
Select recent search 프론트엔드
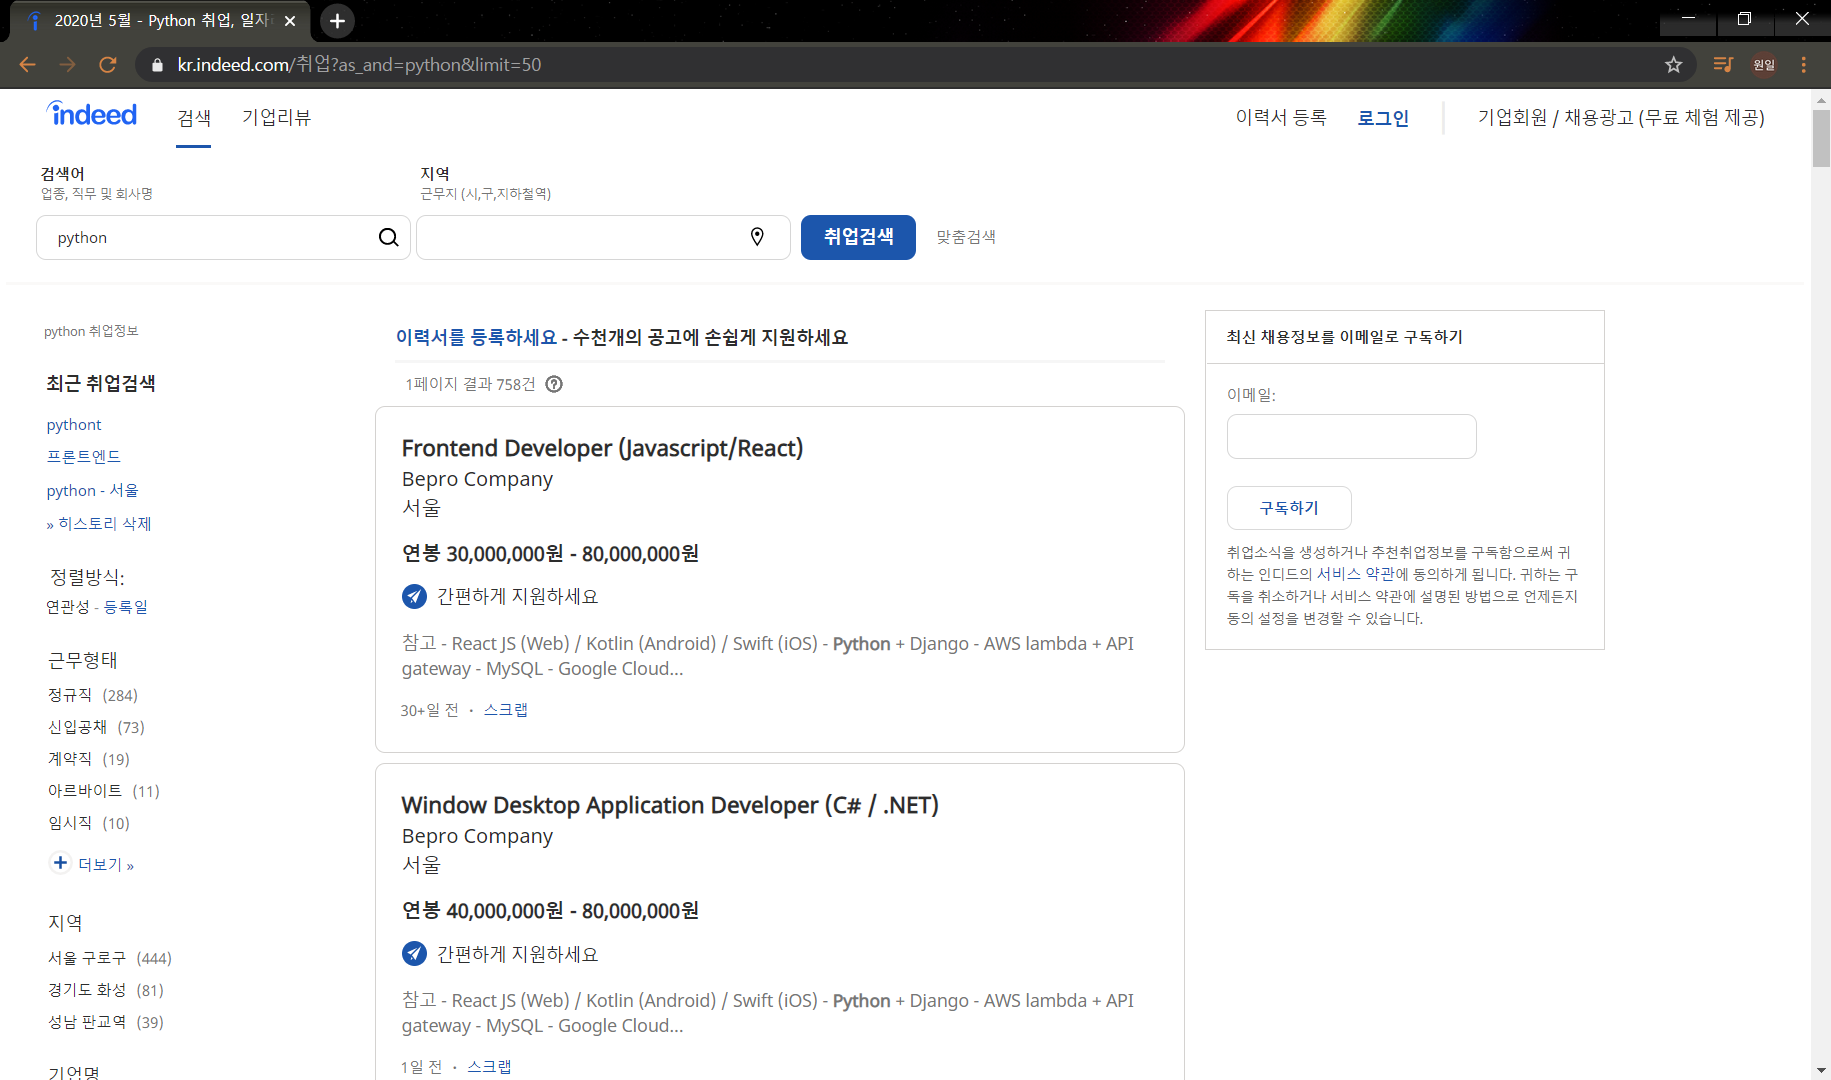[x=84, y=457]
